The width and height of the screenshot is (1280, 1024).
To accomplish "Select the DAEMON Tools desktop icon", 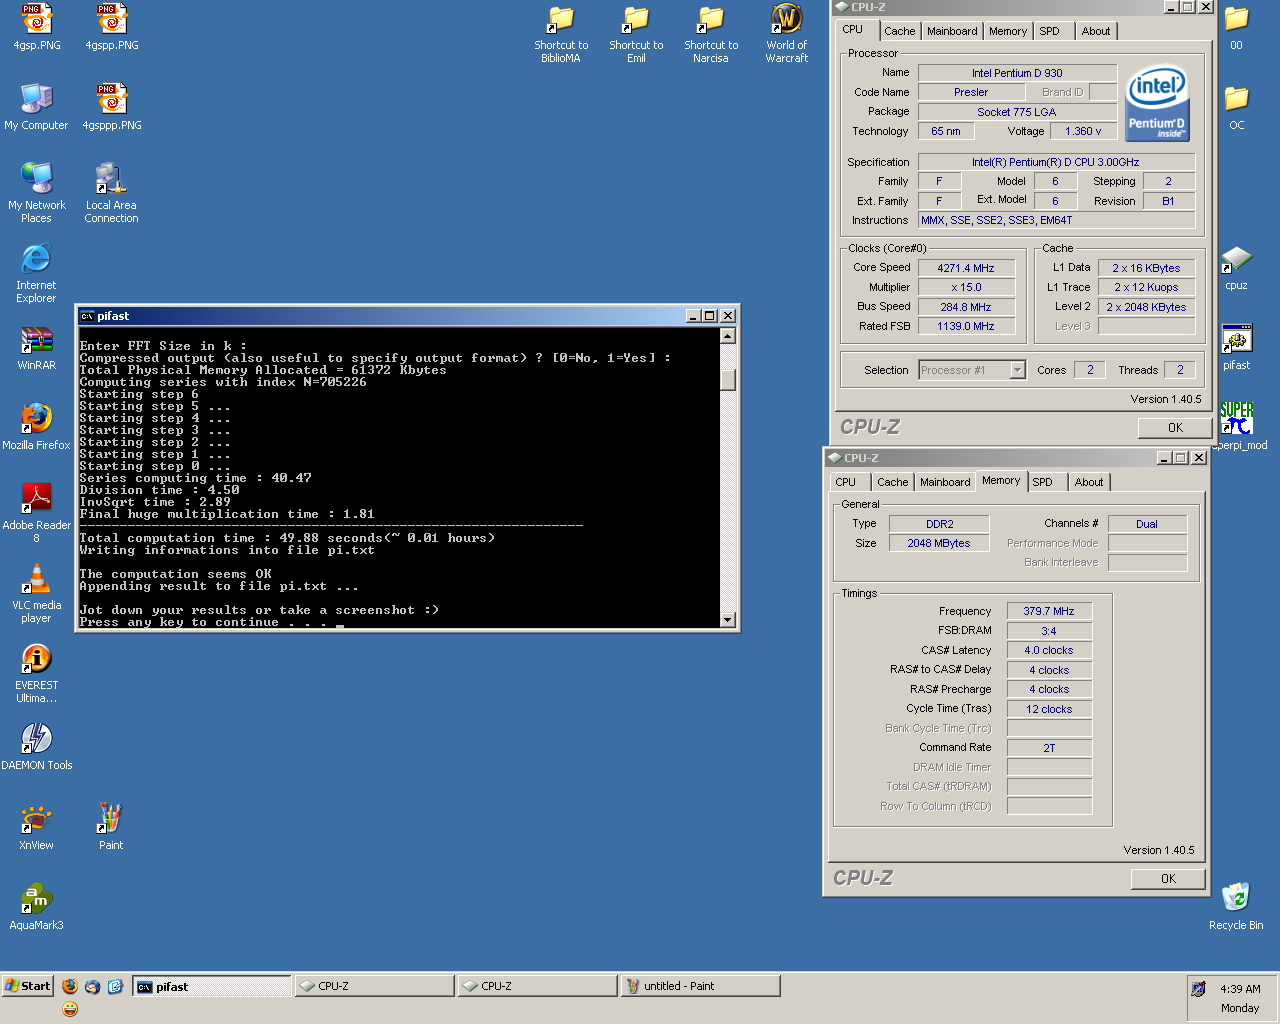I will [x=36, y=747].
